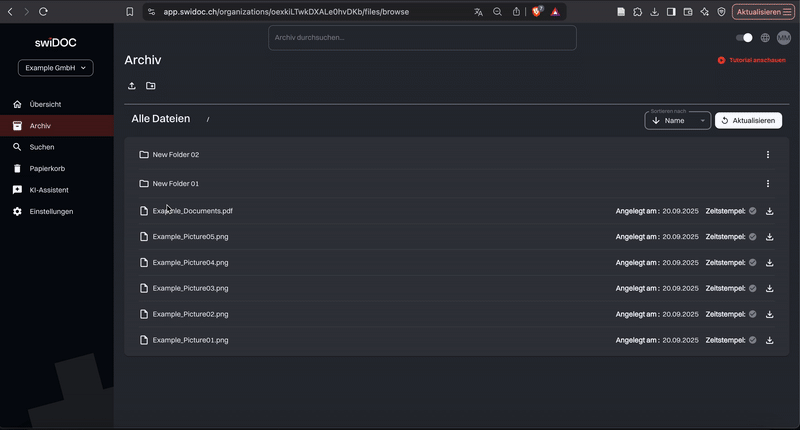The image size is (800, 430).
Task: Open options menu for New Folder 02
Action: coord(768,155)
